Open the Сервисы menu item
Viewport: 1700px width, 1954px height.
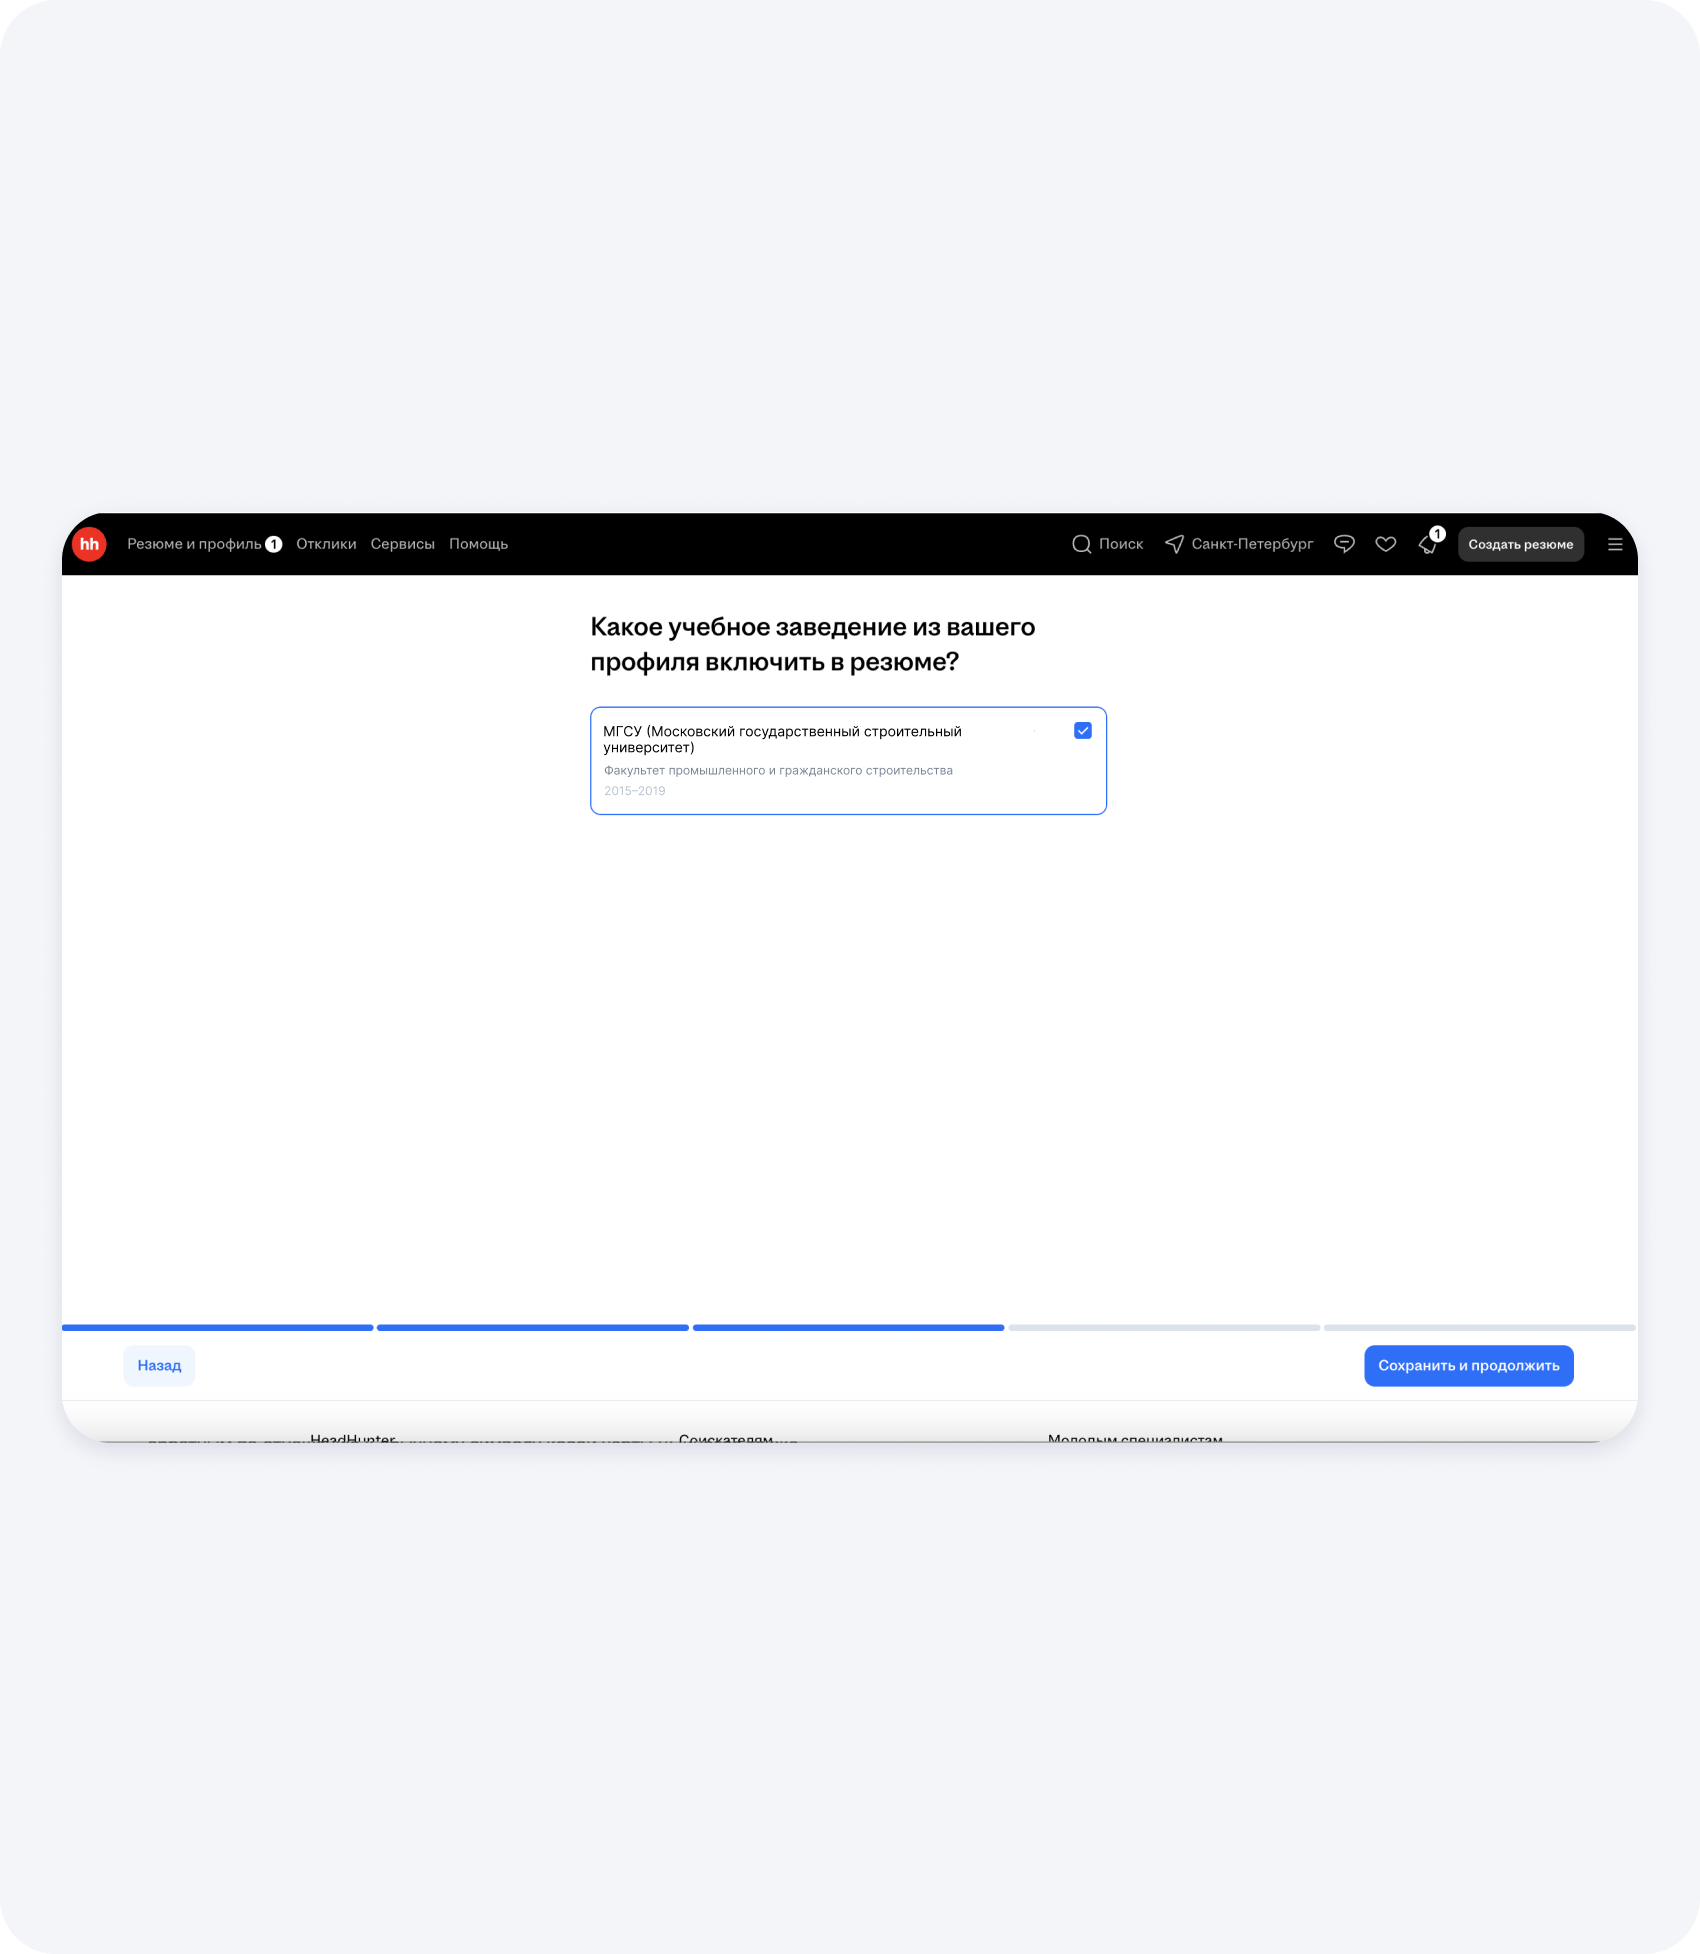(x=402, y=544)
